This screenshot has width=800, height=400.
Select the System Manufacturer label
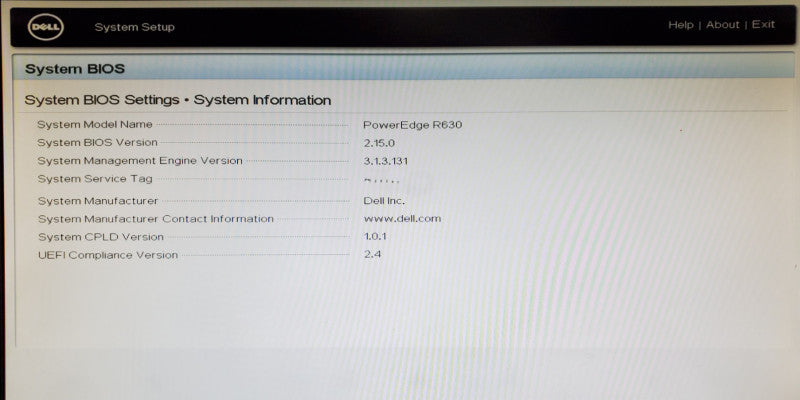[98, 201]
